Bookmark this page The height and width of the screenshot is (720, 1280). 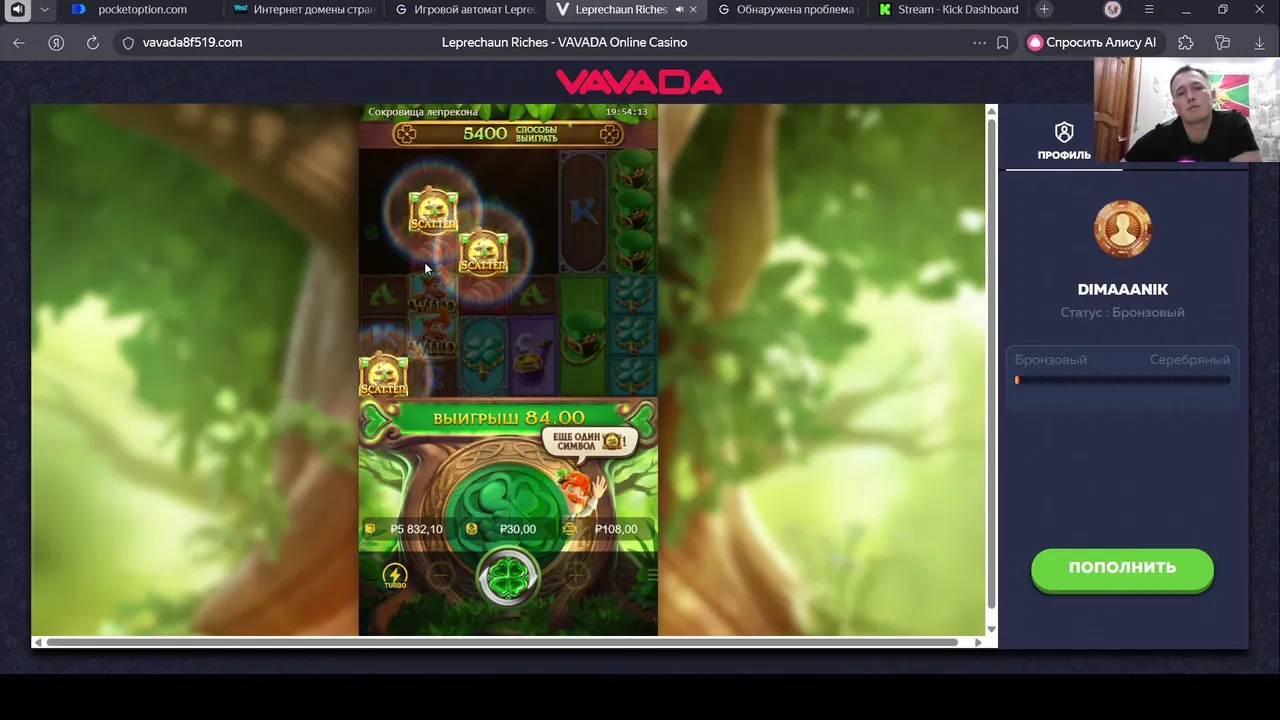1003,43
